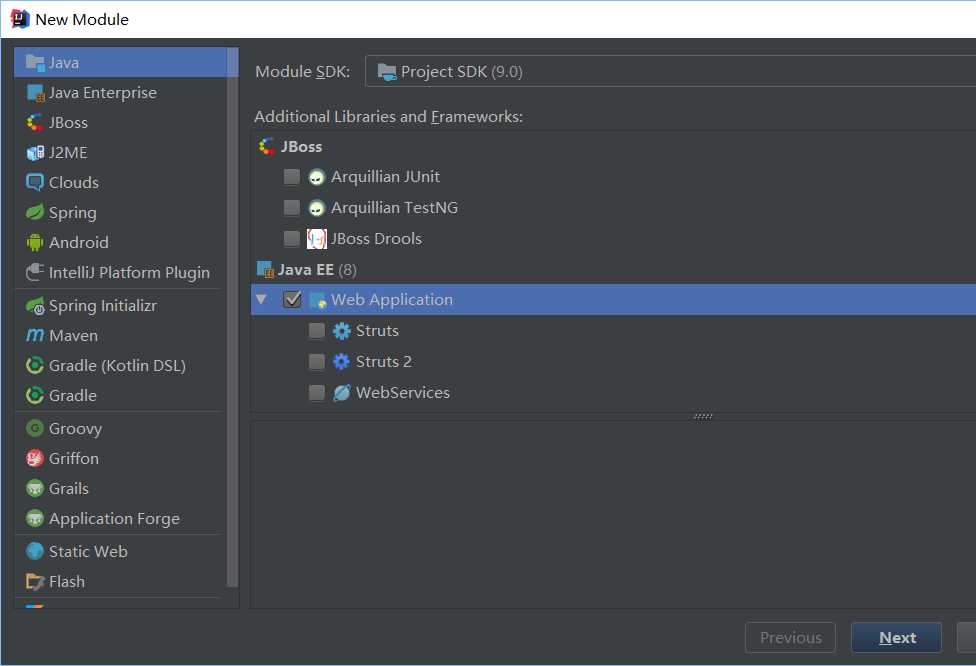Click the Web Application framework icon
Viewport: 976px width, 666px height.
point(318,300)
